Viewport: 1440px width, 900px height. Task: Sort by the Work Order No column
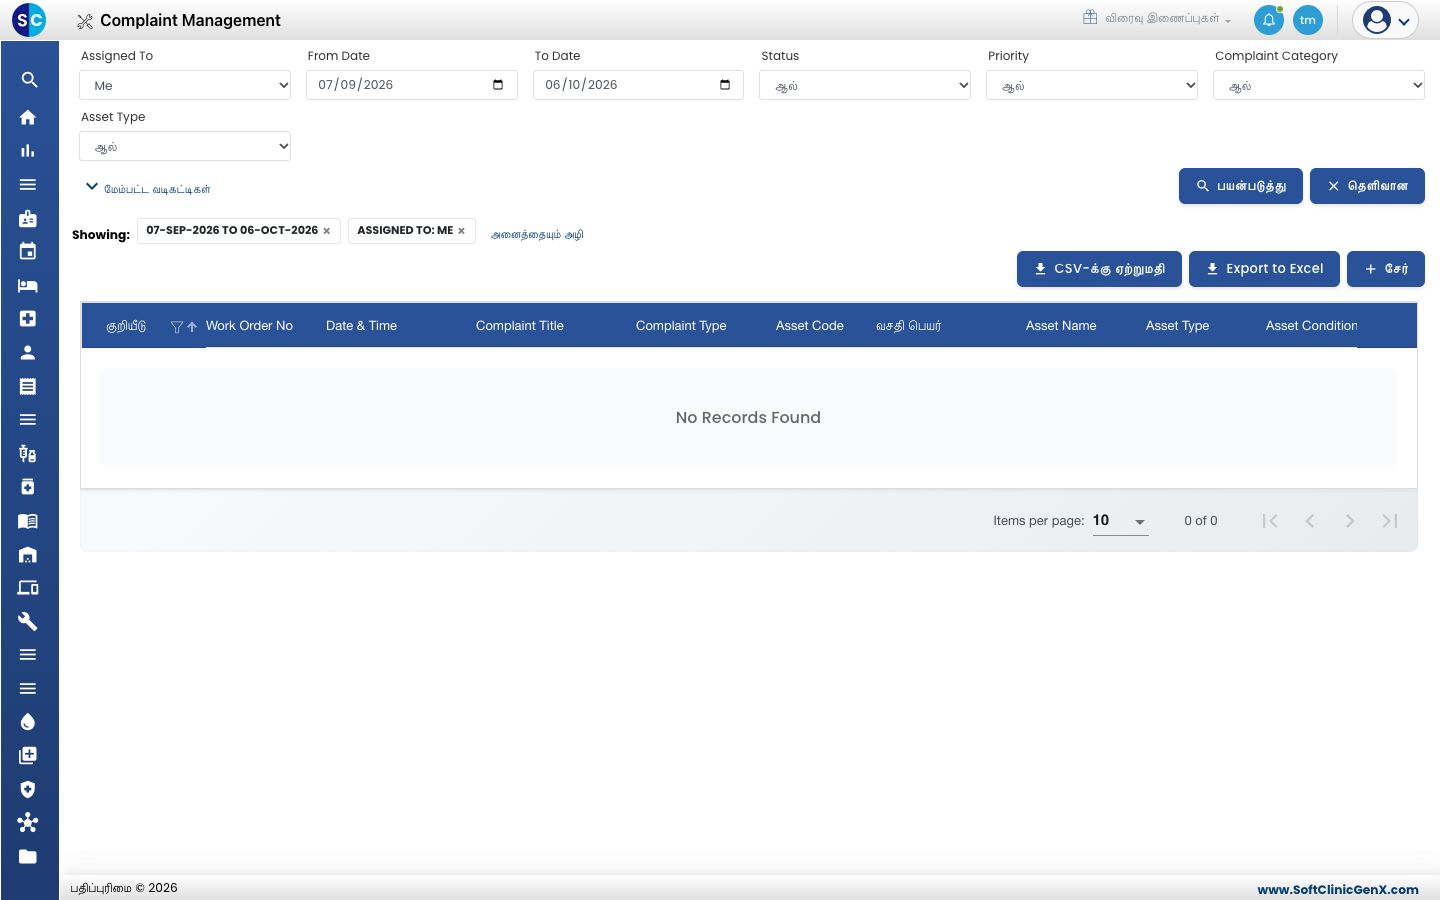(x=249, y=326)
